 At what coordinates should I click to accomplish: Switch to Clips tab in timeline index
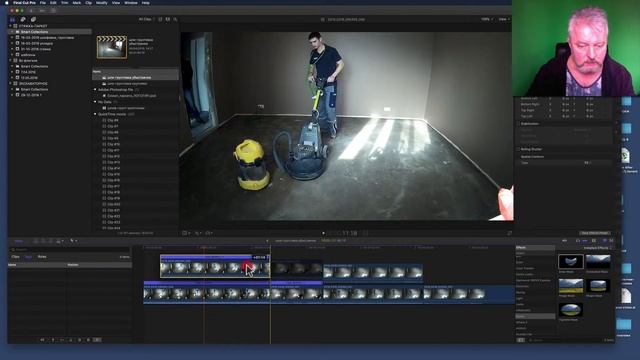click(x=16, y=257)
